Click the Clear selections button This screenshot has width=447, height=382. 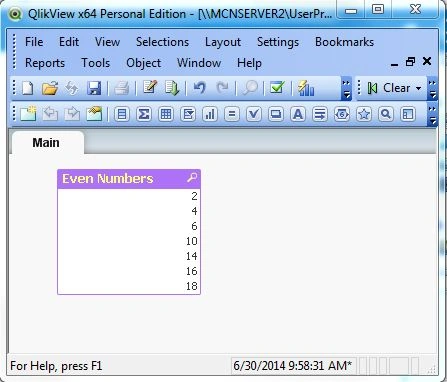click(x=389, y=88)
